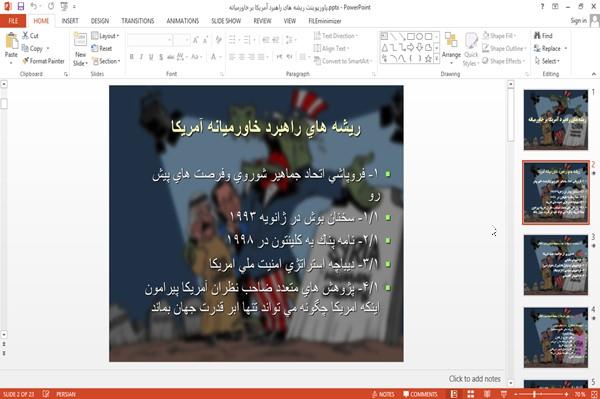This screenshot has width=600, height=399.
Task: Switch to Reading view in status bar
Action: click(487, 394)
